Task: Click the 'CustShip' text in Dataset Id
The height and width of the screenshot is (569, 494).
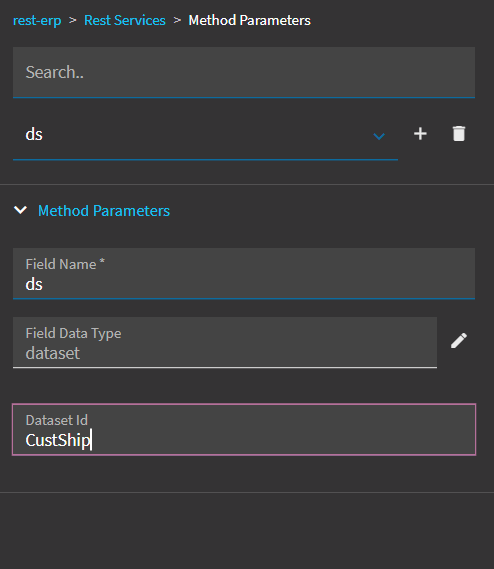Action: [x=58, y=440]
